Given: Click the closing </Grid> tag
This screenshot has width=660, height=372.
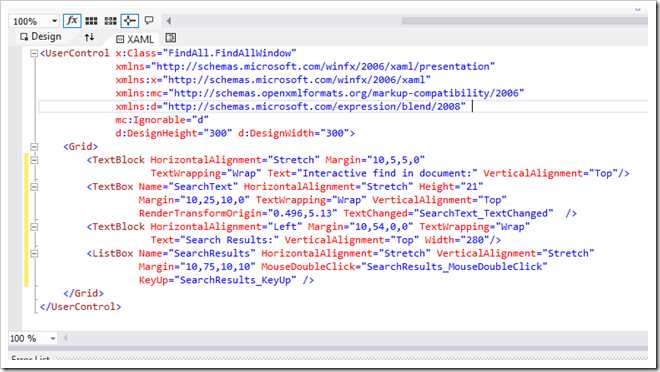Looking at the screenshot, I should point(83,293).
